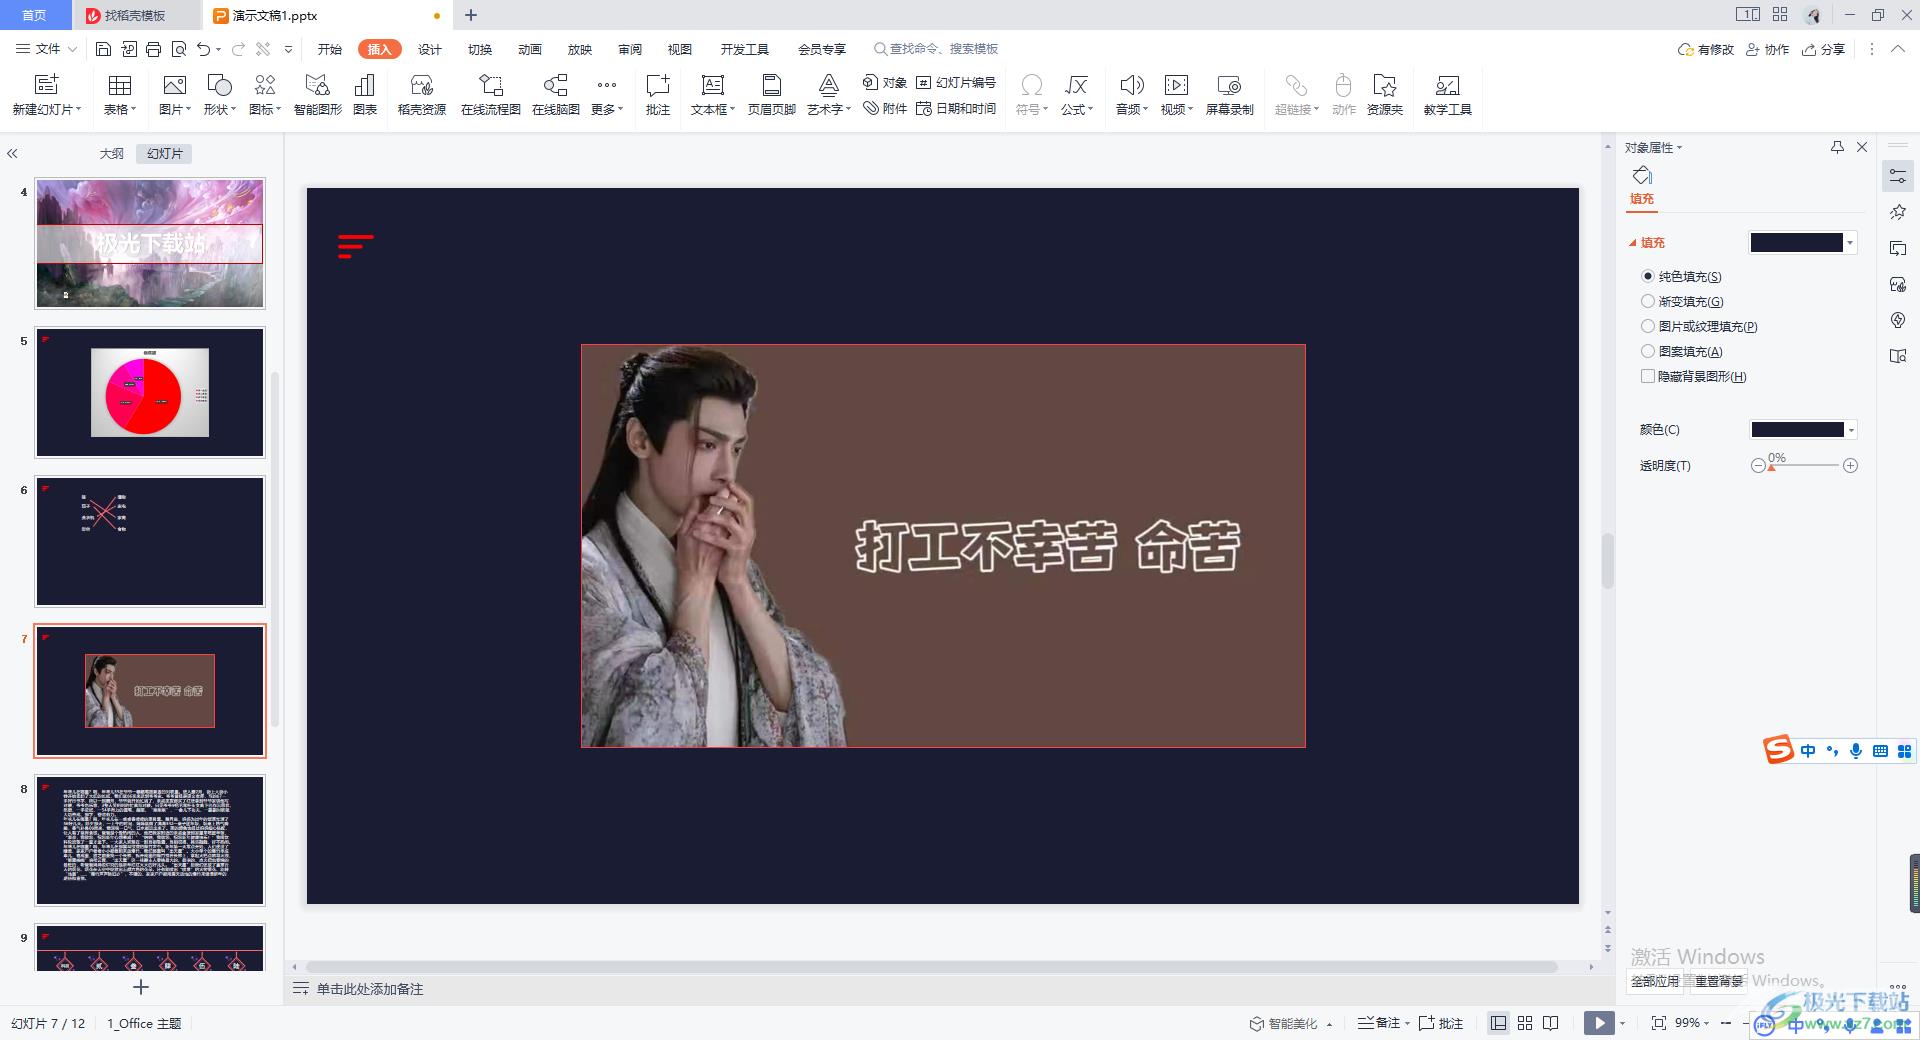Insert an attachment
This screenshot has height=1040, width=1920.
click(885, 109)
